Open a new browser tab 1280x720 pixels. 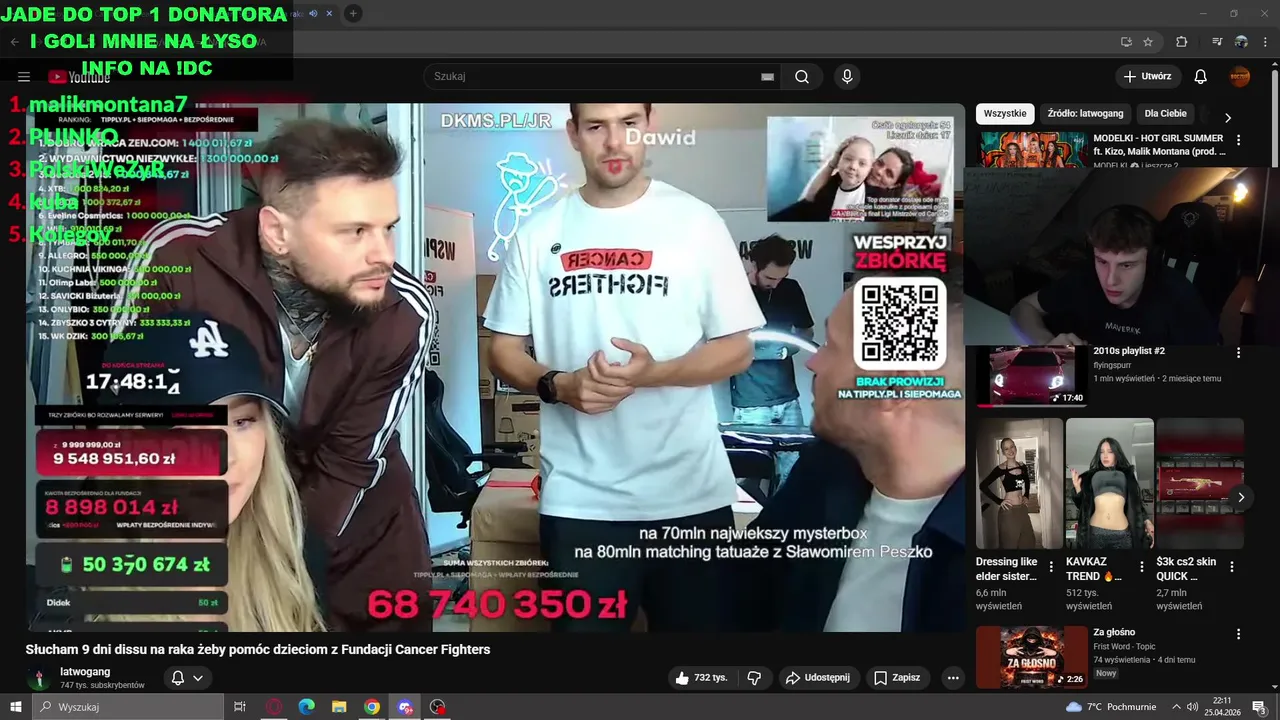[x=353, y=13]
